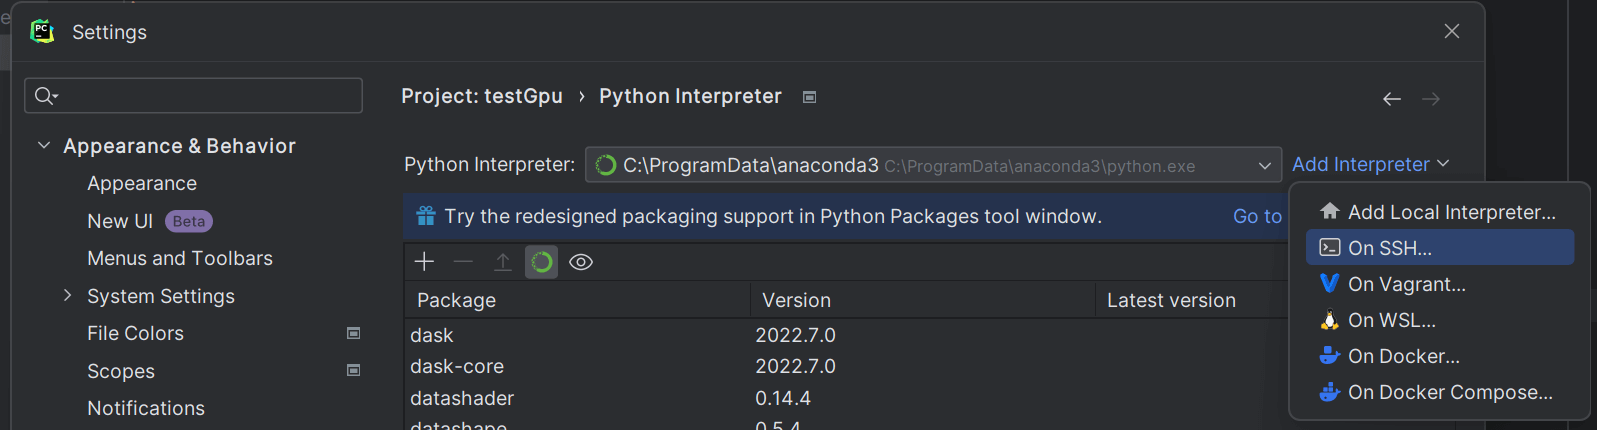This screenshot has height=430, width=1597.
Task: Click the project-level settings icon next to Python Interpreter
Action: pyautogui.click(x=810, y=97)
